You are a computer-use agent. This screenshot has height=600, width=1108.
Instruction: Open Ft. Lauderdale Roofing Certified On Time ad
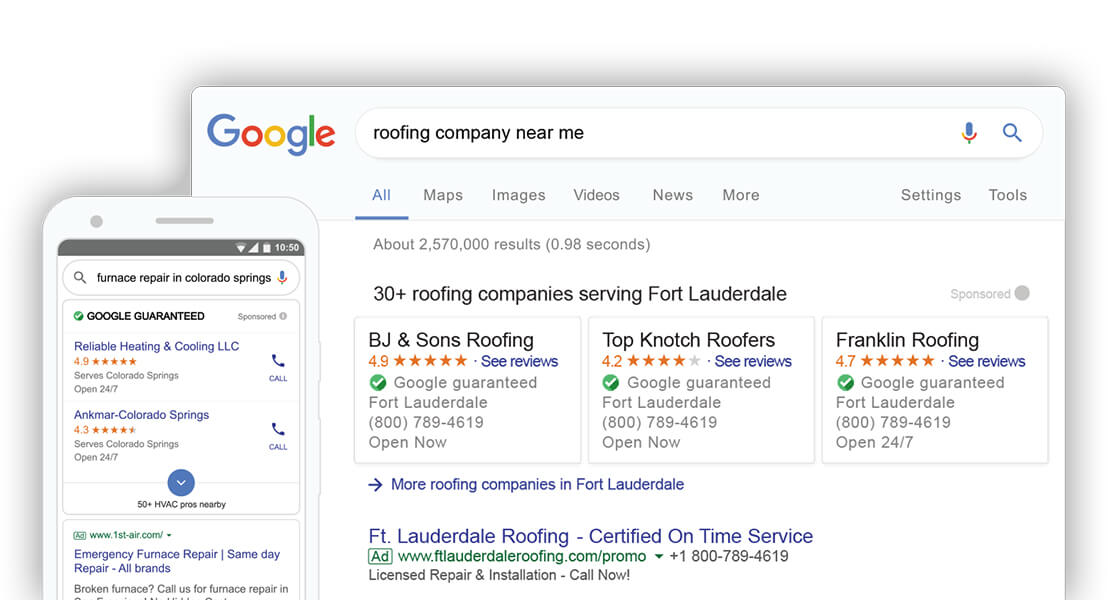(591, 536)
